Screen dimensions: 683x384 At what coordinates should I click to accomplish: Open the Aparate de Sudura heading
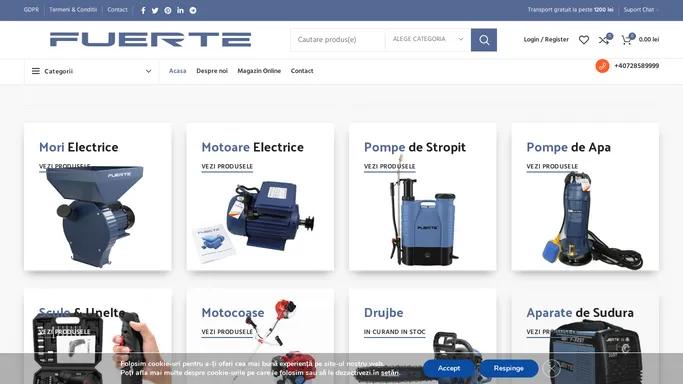coord(580,313)
